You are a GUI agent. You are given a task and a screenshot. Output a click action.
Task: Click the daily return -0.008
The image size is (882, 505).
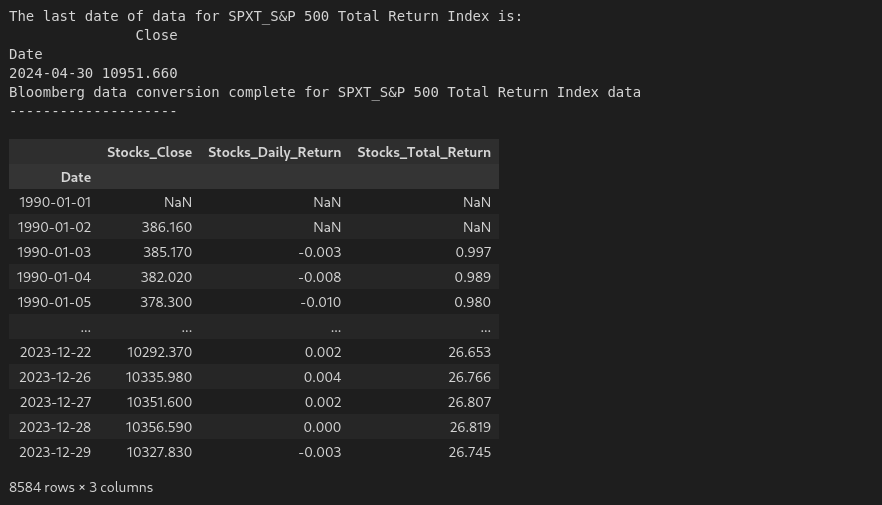[x=320, y=277]
